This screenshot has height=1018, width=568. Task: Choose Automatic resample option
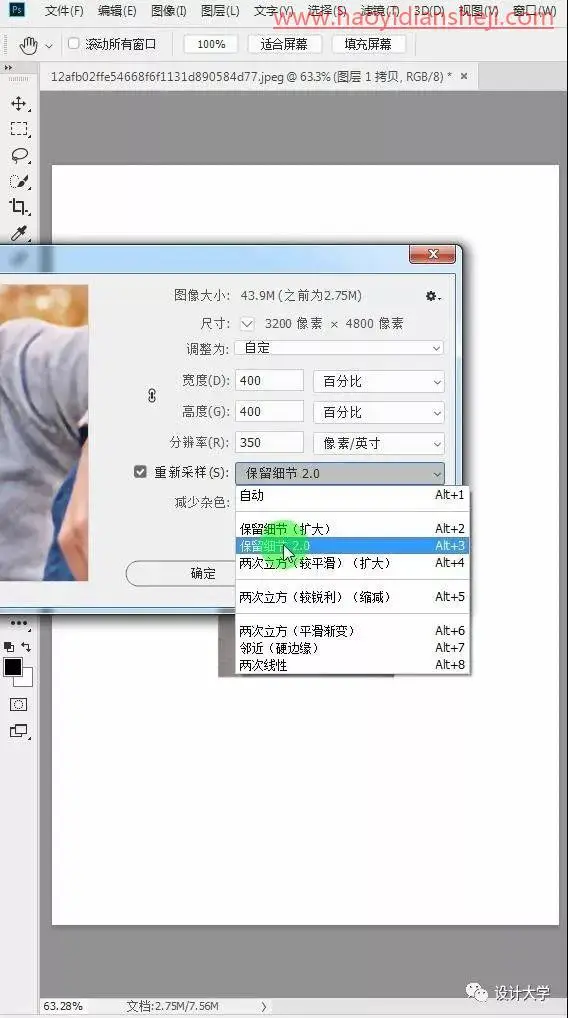click(x=352, y=495)
